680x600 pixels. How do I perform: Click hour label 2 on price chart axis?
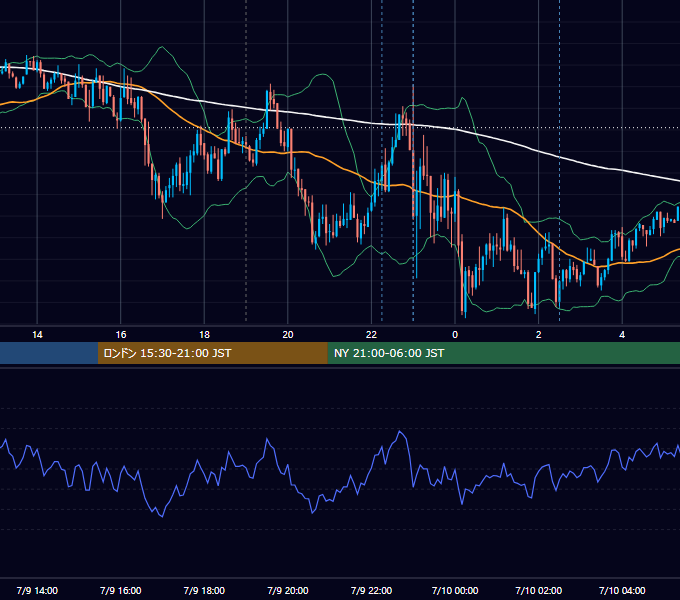tap(539, 335)
